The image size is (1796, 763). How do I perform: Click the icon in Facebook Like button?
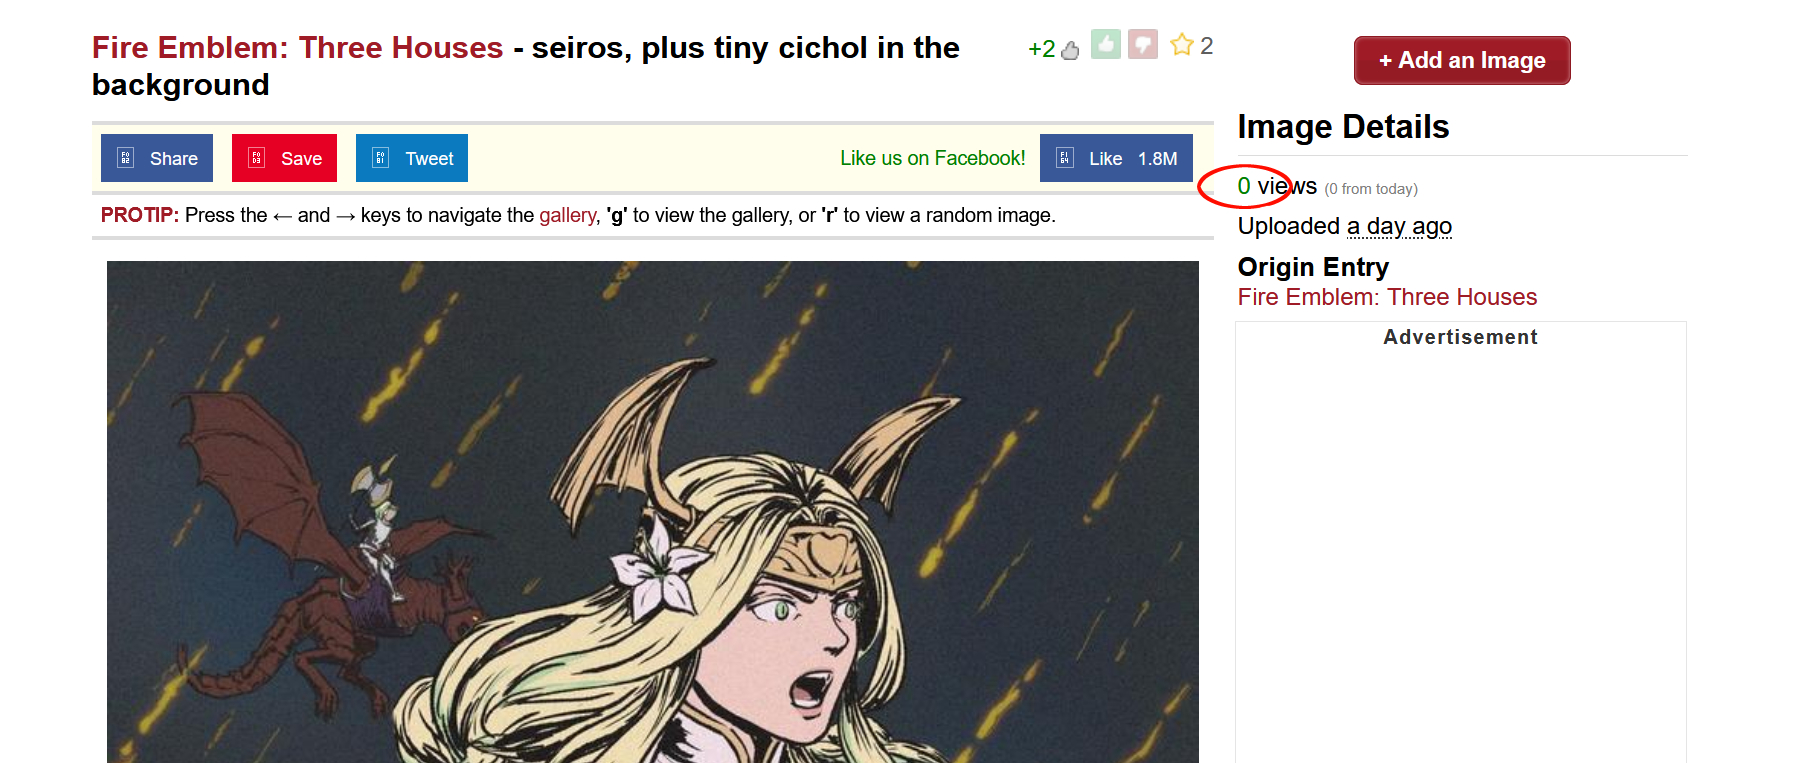click(x=1065, y=158)
